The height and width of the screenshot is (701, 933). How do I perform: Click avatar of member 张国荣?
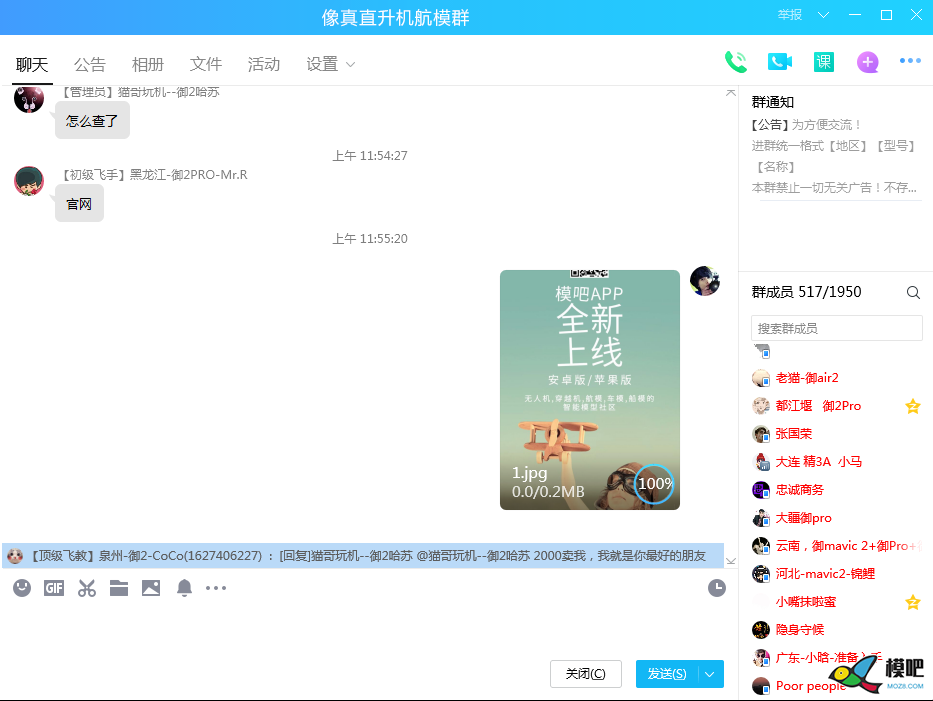[x=761, y=434]
